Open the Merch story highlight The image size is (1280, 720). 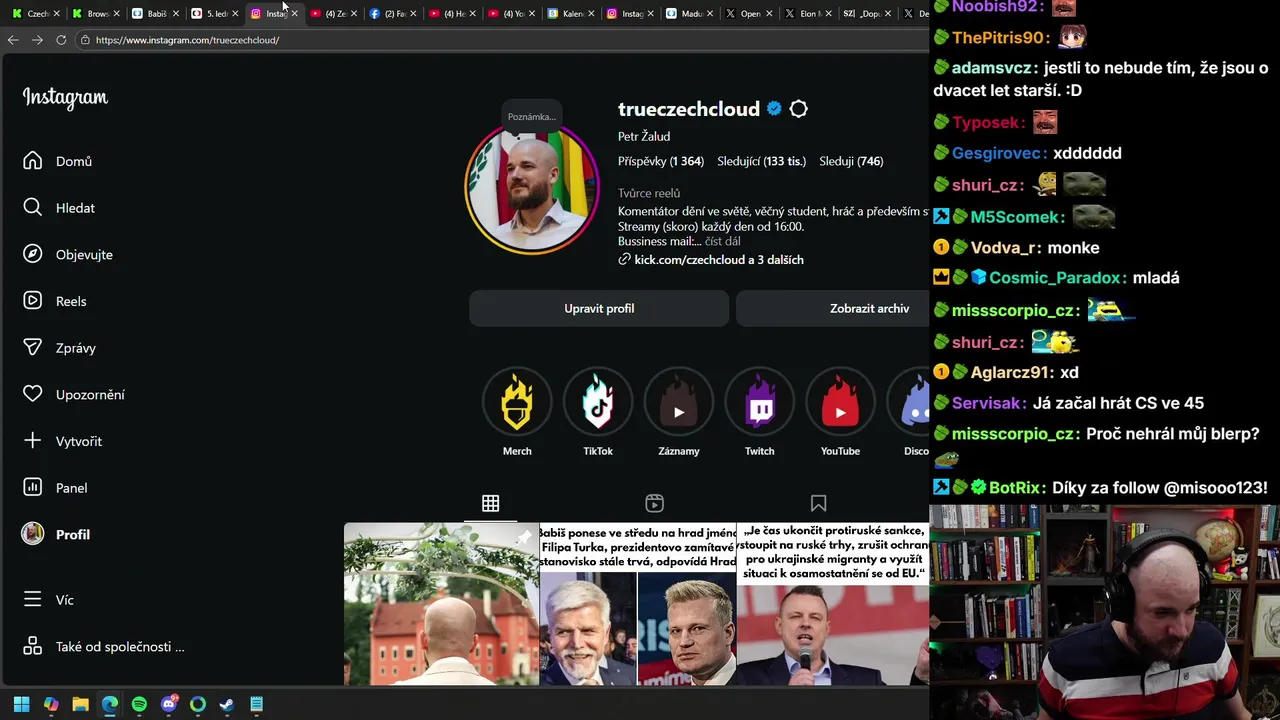pyautogui.click(x=517, y=402)
